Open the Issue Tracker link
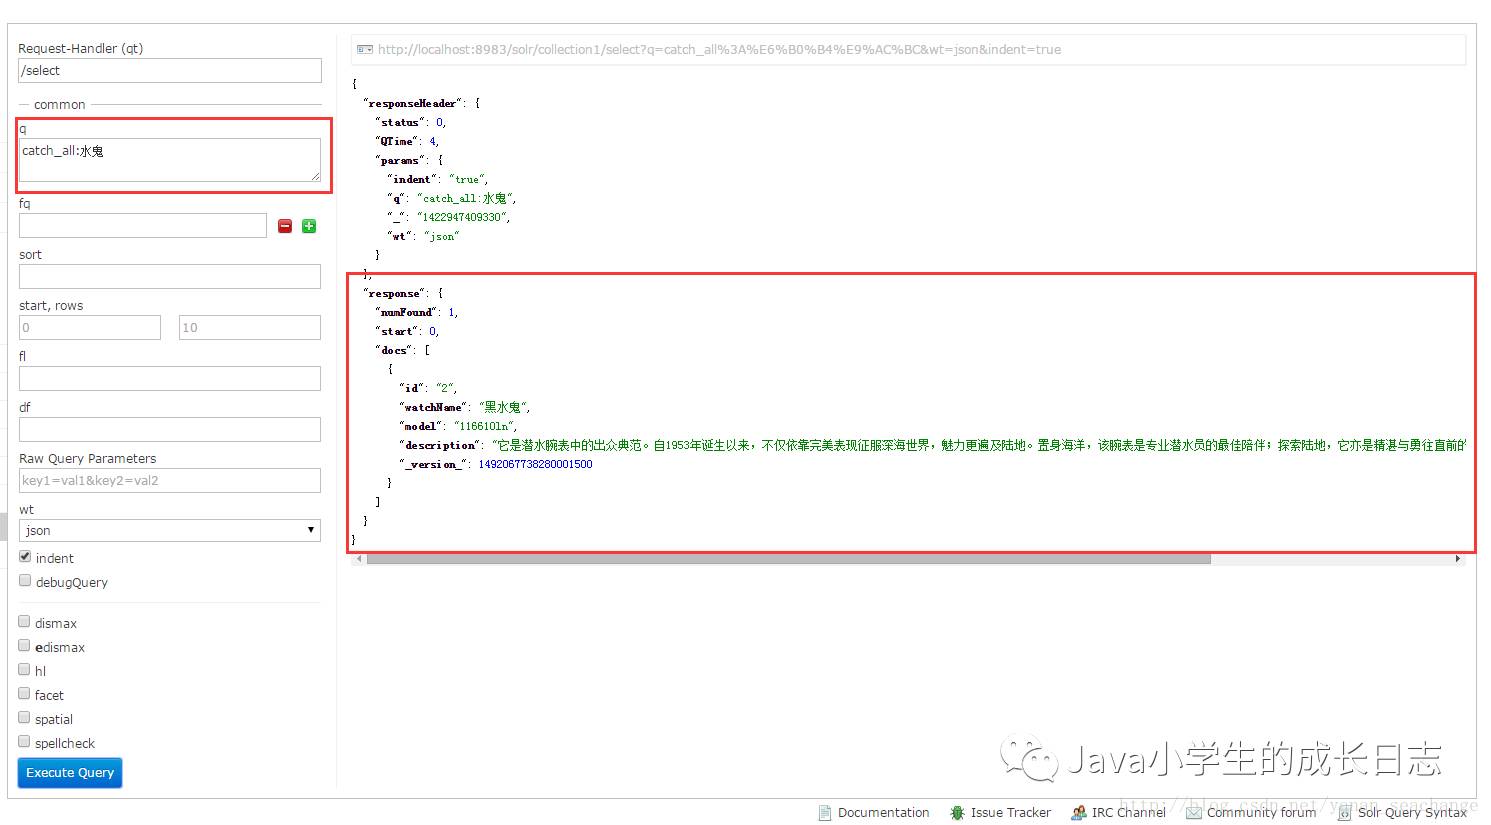Viewport: 1491px width, 825px height. [x=1010, y=812]
